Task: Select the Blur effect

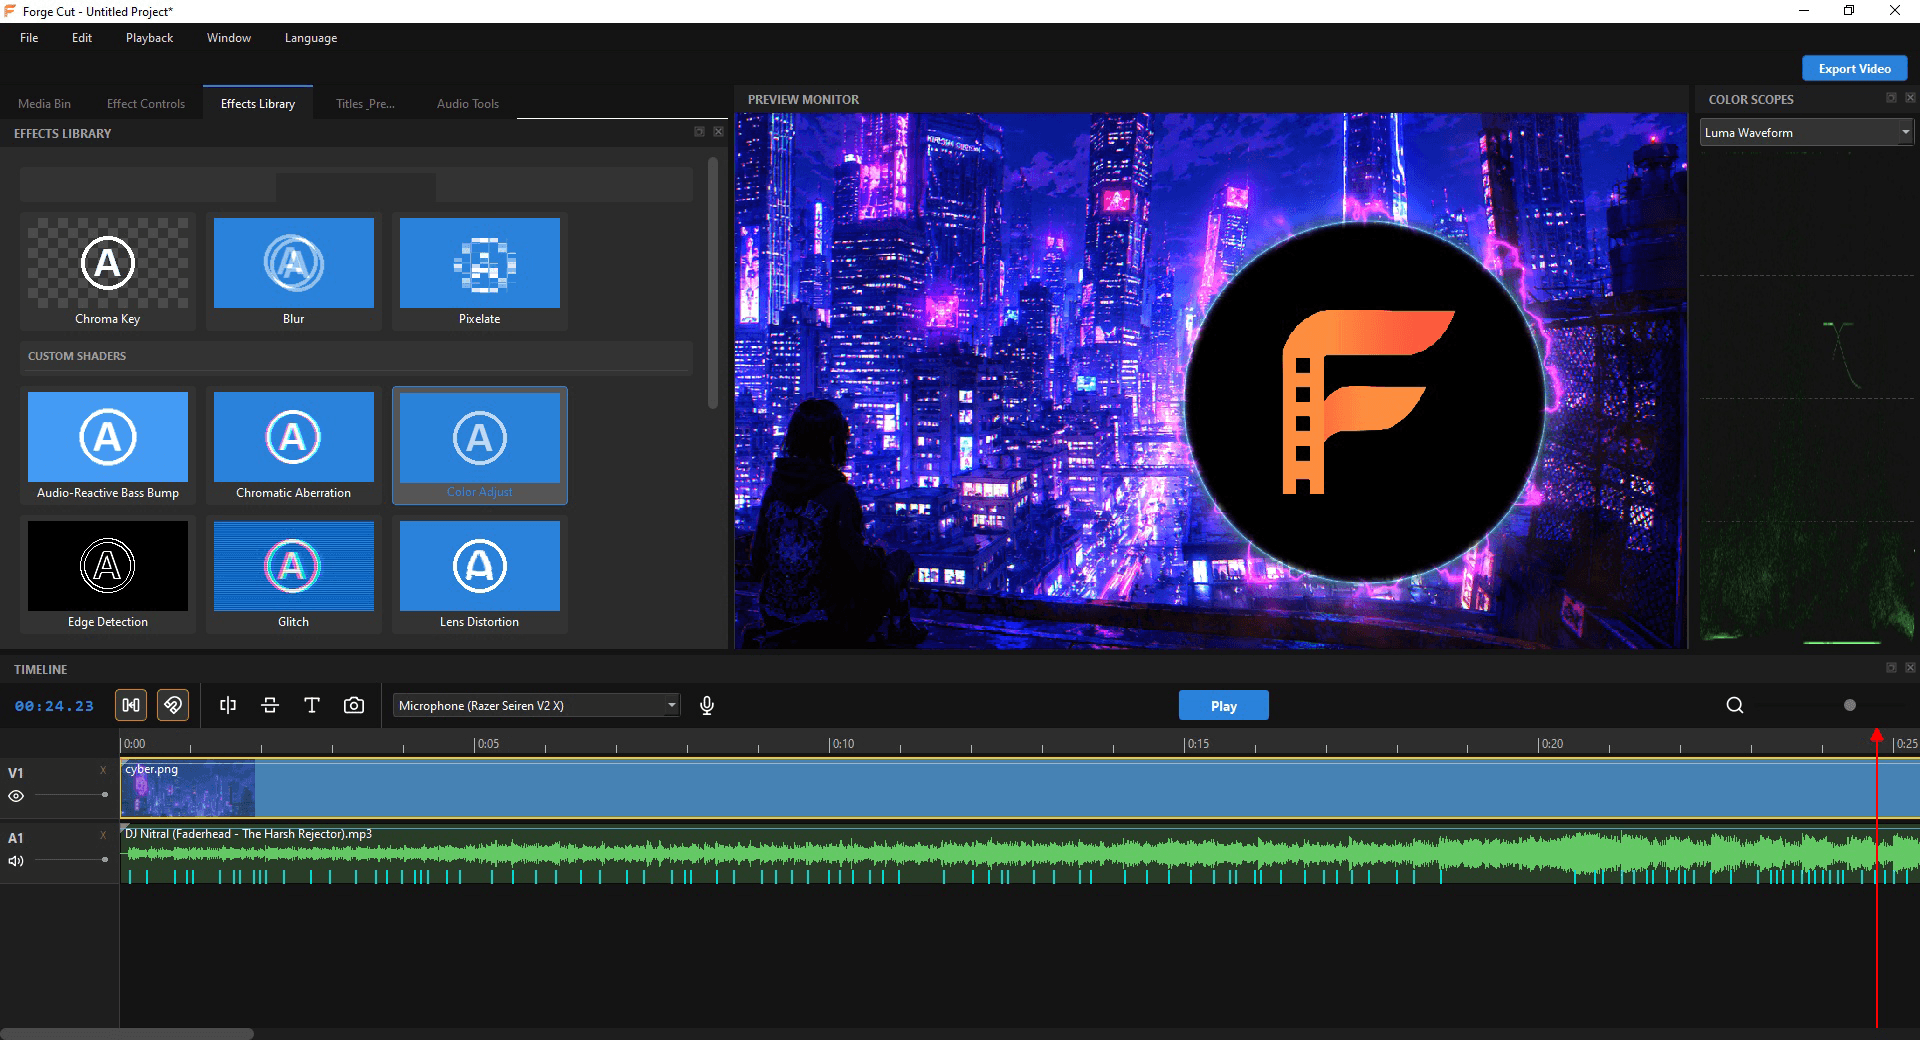Action: pyautogui.click(x=294, y=272)
